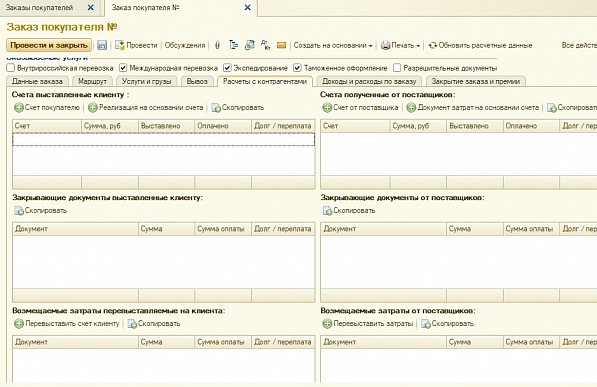Add Счет покупателю invoice
The height and width of the screenshot is (387, 597).
(47, 107)
